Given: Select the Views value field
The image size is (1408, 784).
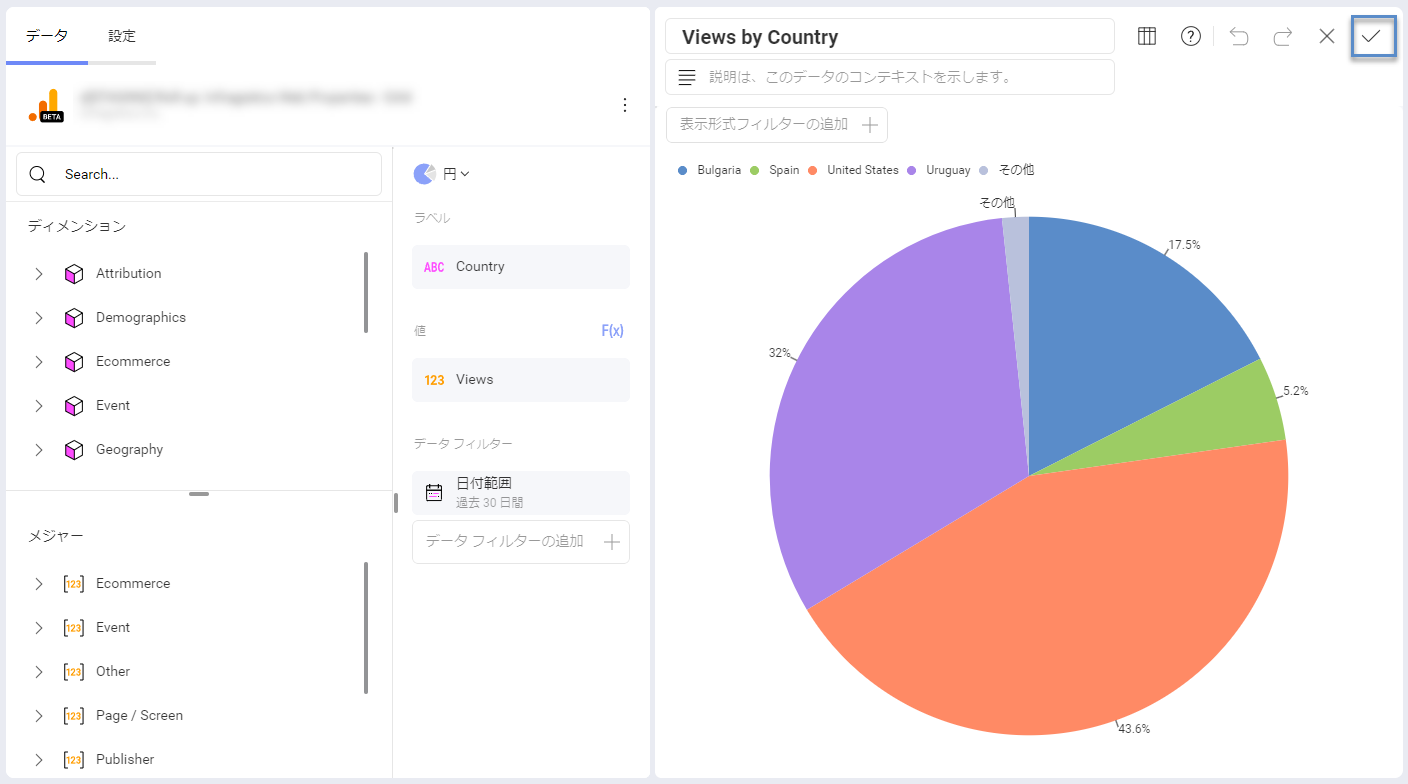Looking at the screenshot, I should [521, 380].
